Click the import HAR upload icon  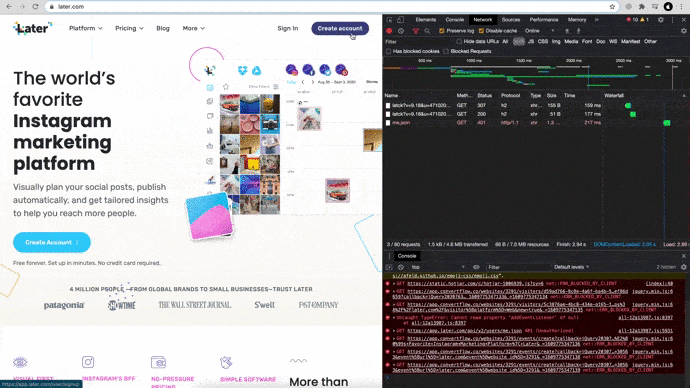click(567, 31)
